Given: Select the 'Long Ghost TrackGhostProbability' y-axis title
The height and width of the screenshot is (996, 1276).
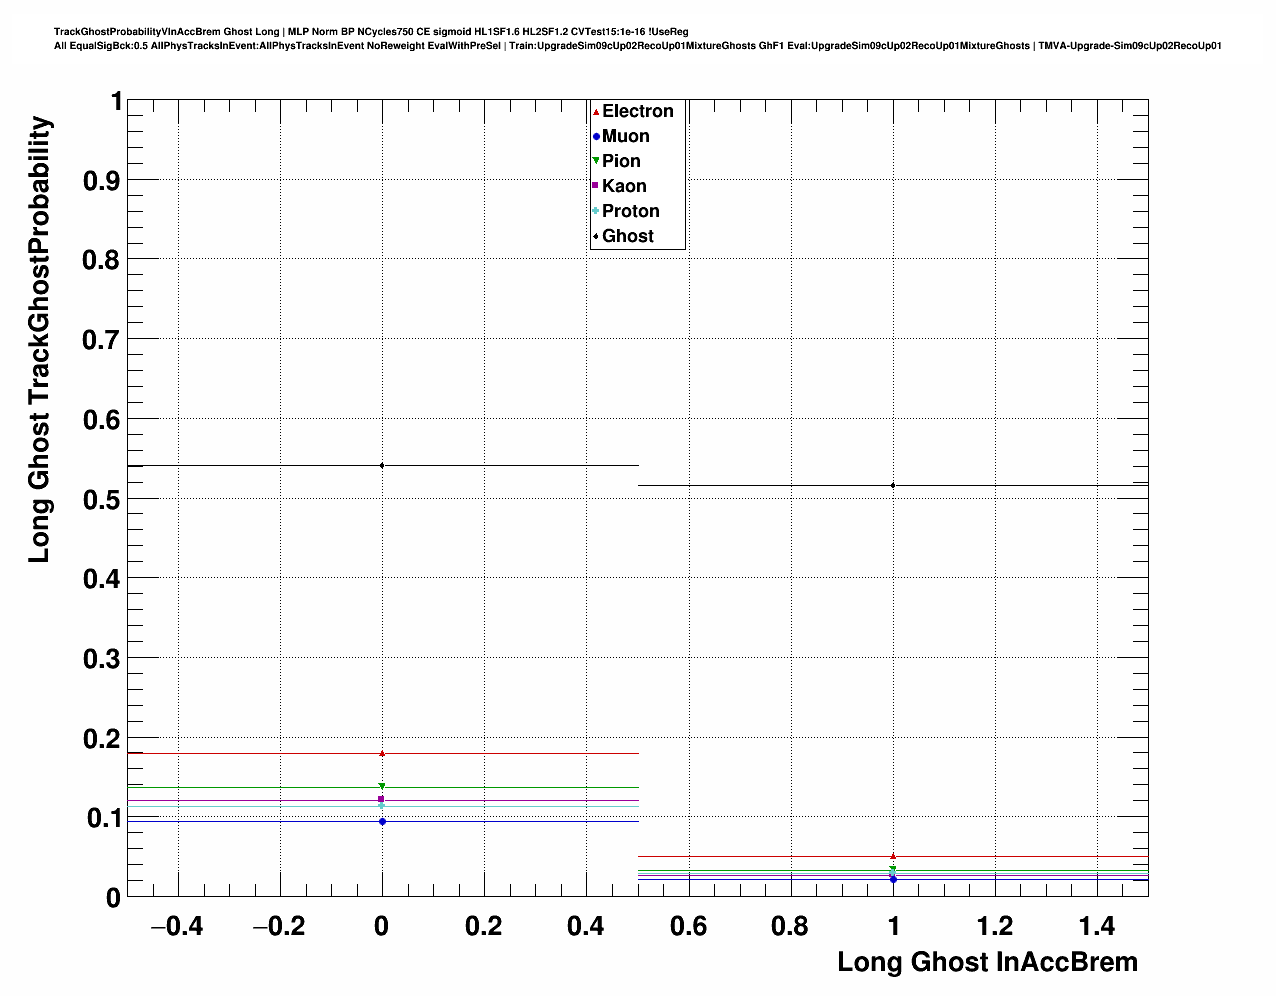Looking at the screenshot, I should click(x=39, y=339).
